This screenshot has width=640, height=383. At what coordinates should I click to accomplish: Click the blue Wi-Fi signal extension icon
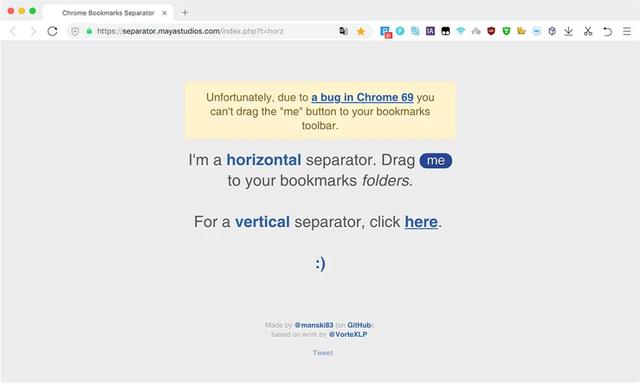click(461, 31)
